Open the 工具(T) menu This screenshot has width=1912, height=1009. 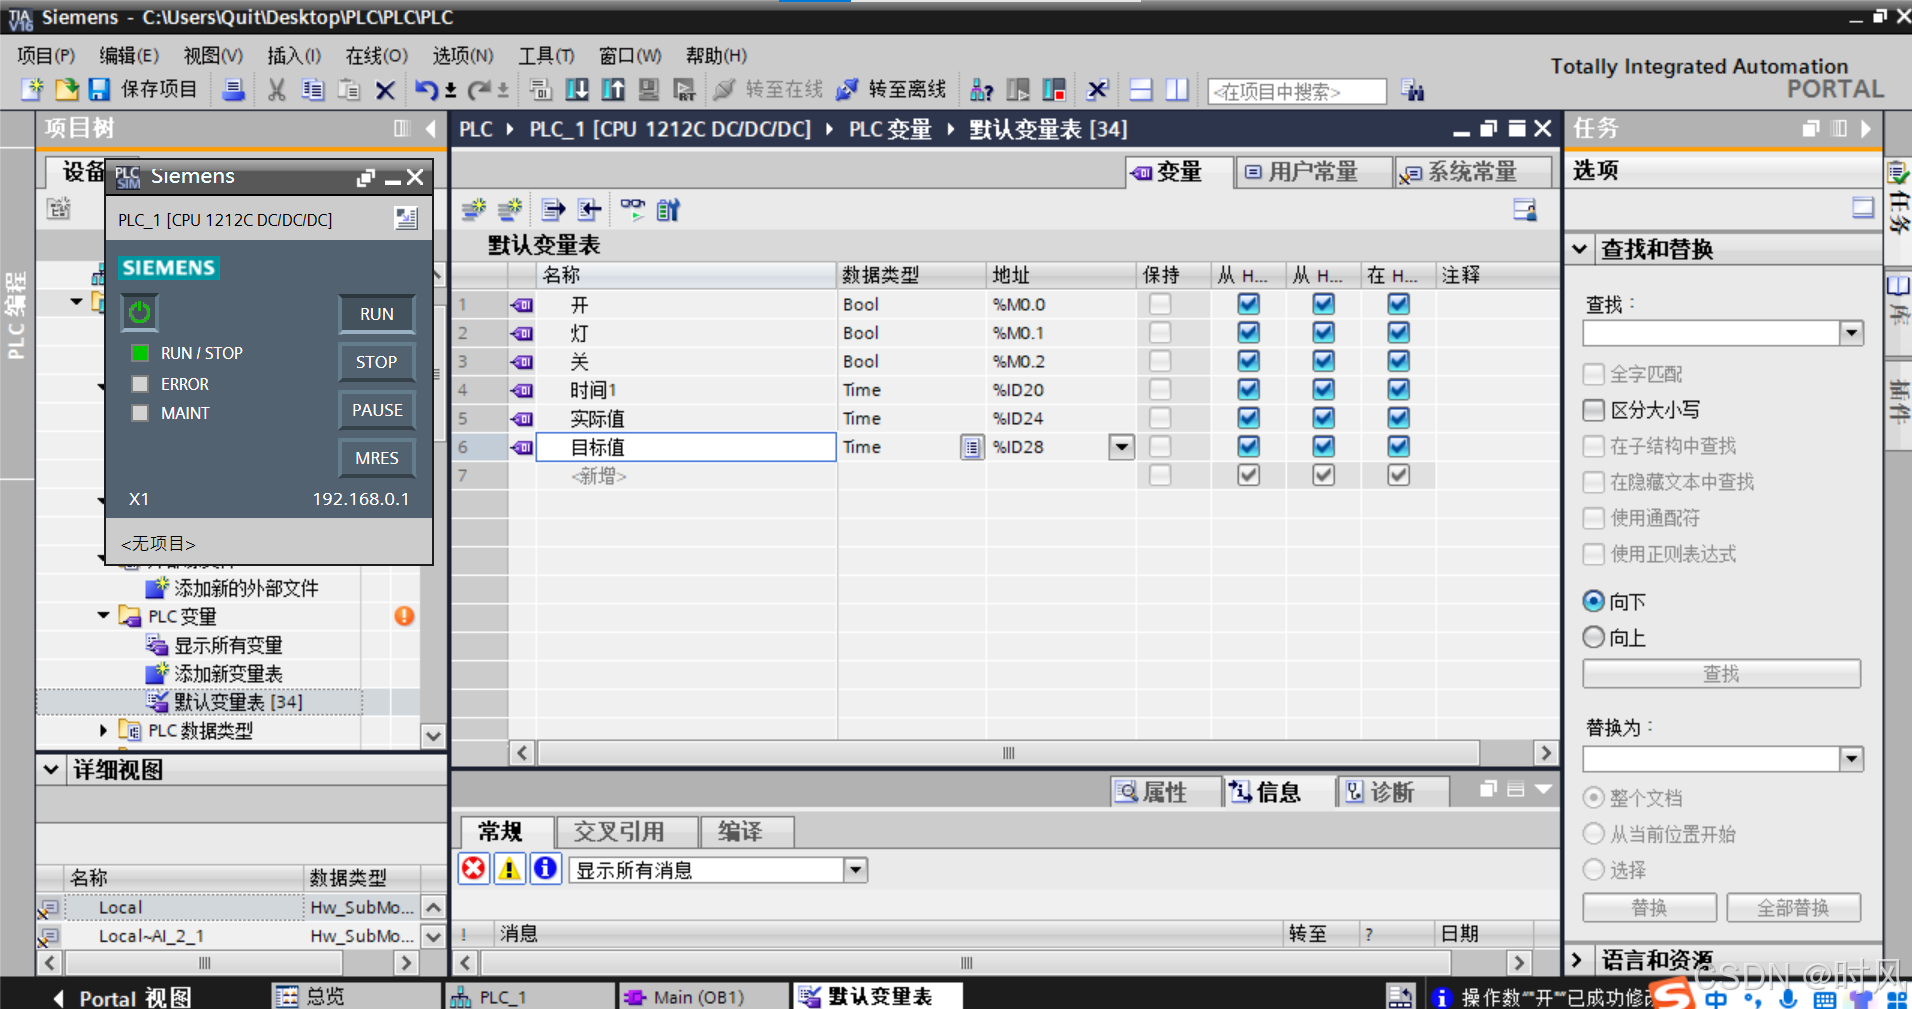[546, 56]
